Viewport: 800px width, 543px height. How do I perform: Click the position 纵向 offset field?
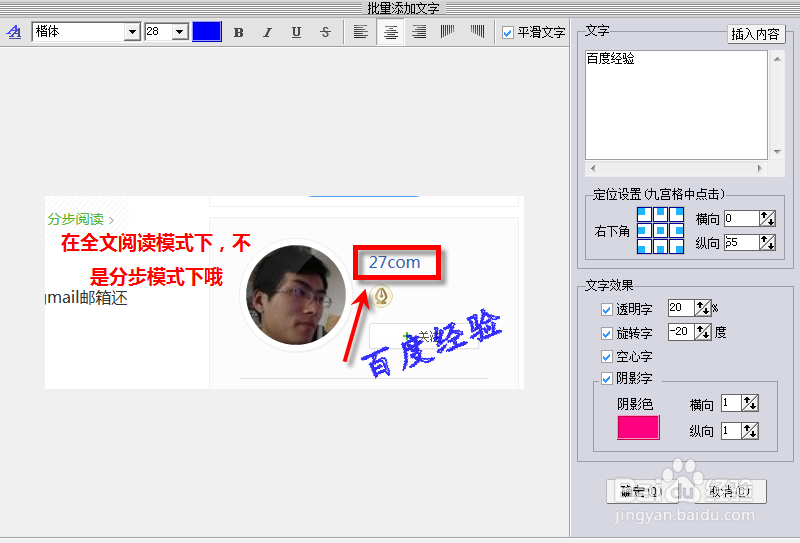[x=741, y=242]
